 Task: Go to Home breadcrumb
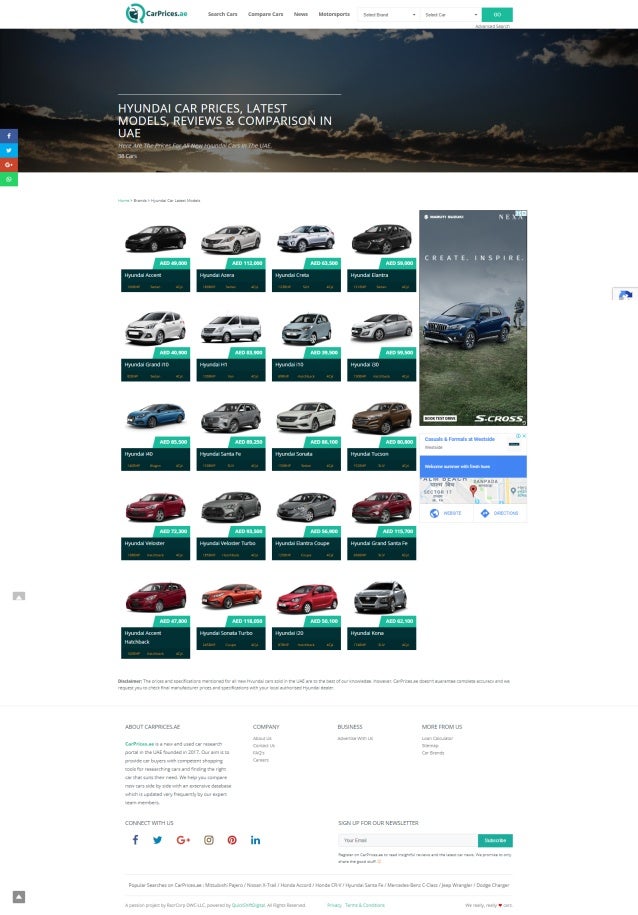pyautogui.click(x=123, y=200)
